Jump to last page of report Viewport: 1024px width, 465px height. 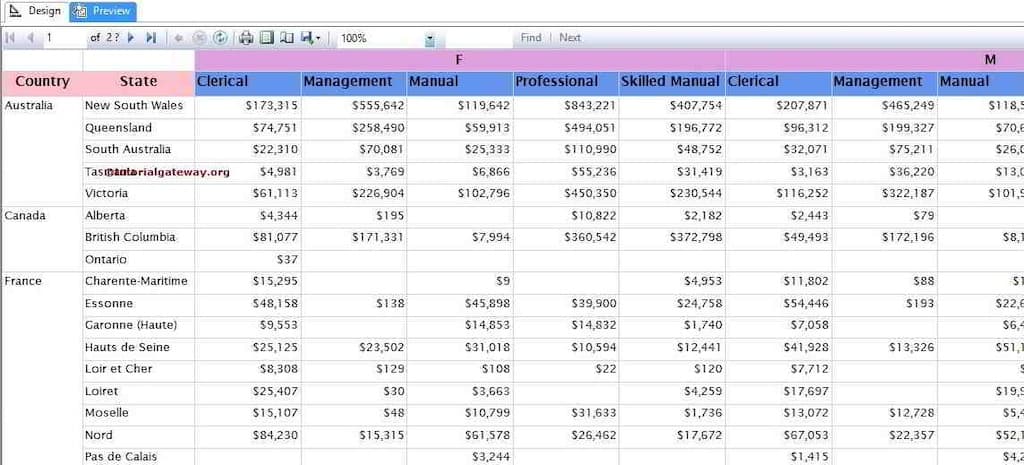click(x=152, y=38)
